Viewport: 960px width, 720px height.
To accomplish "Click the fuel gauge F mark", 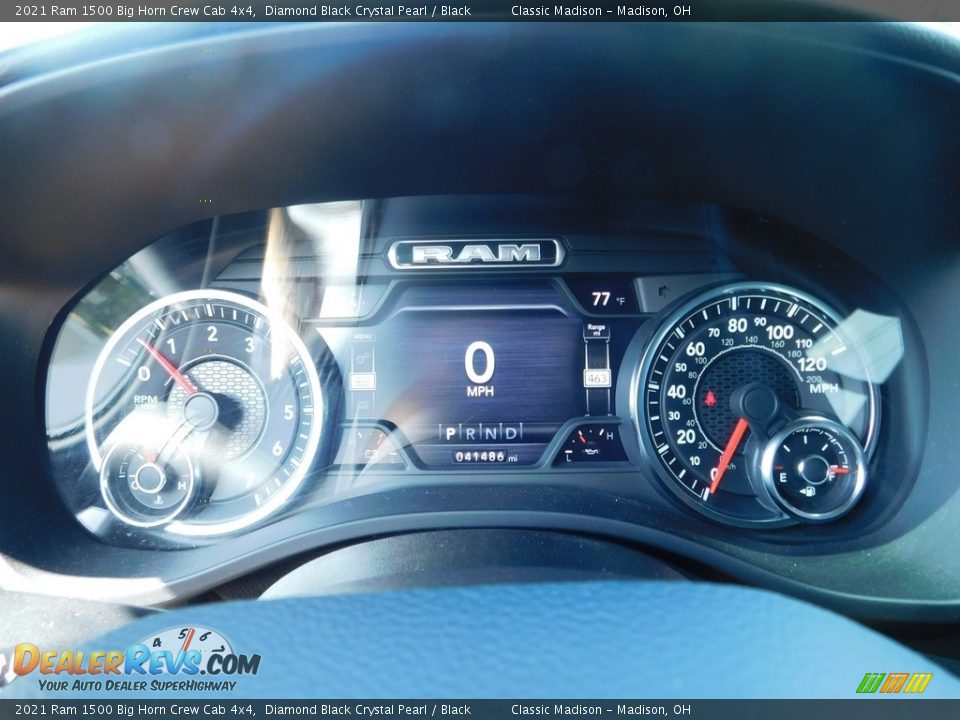I will point(831,477).
